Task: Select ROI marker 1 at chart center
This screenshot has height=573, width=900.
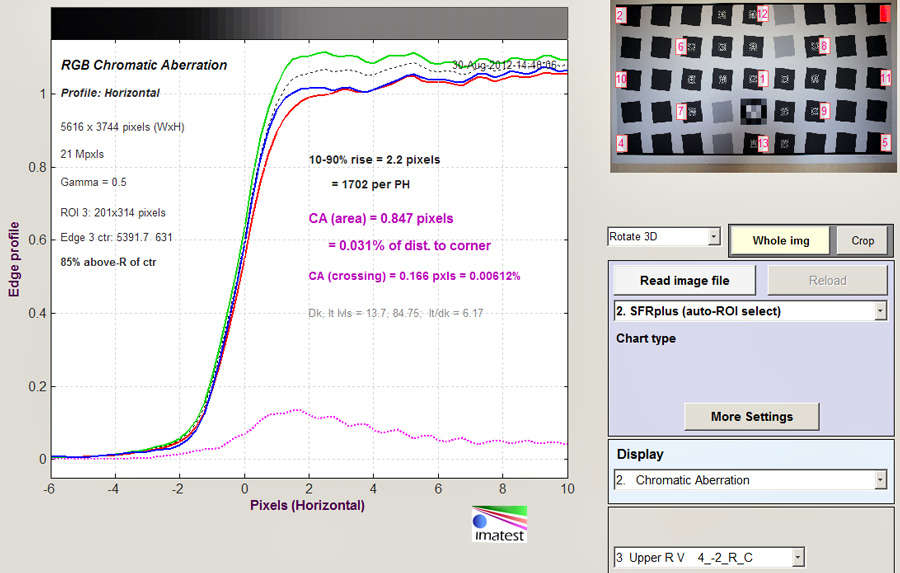Action: tap(763, 78)
